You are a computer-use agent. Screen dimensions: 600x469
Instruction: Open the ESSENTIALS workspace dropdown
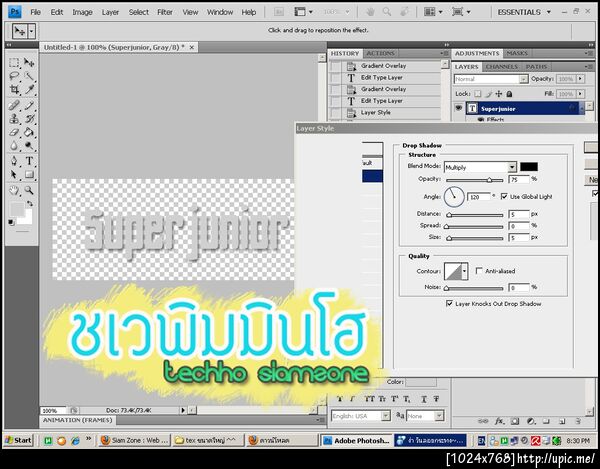click(x=524, y=12)
